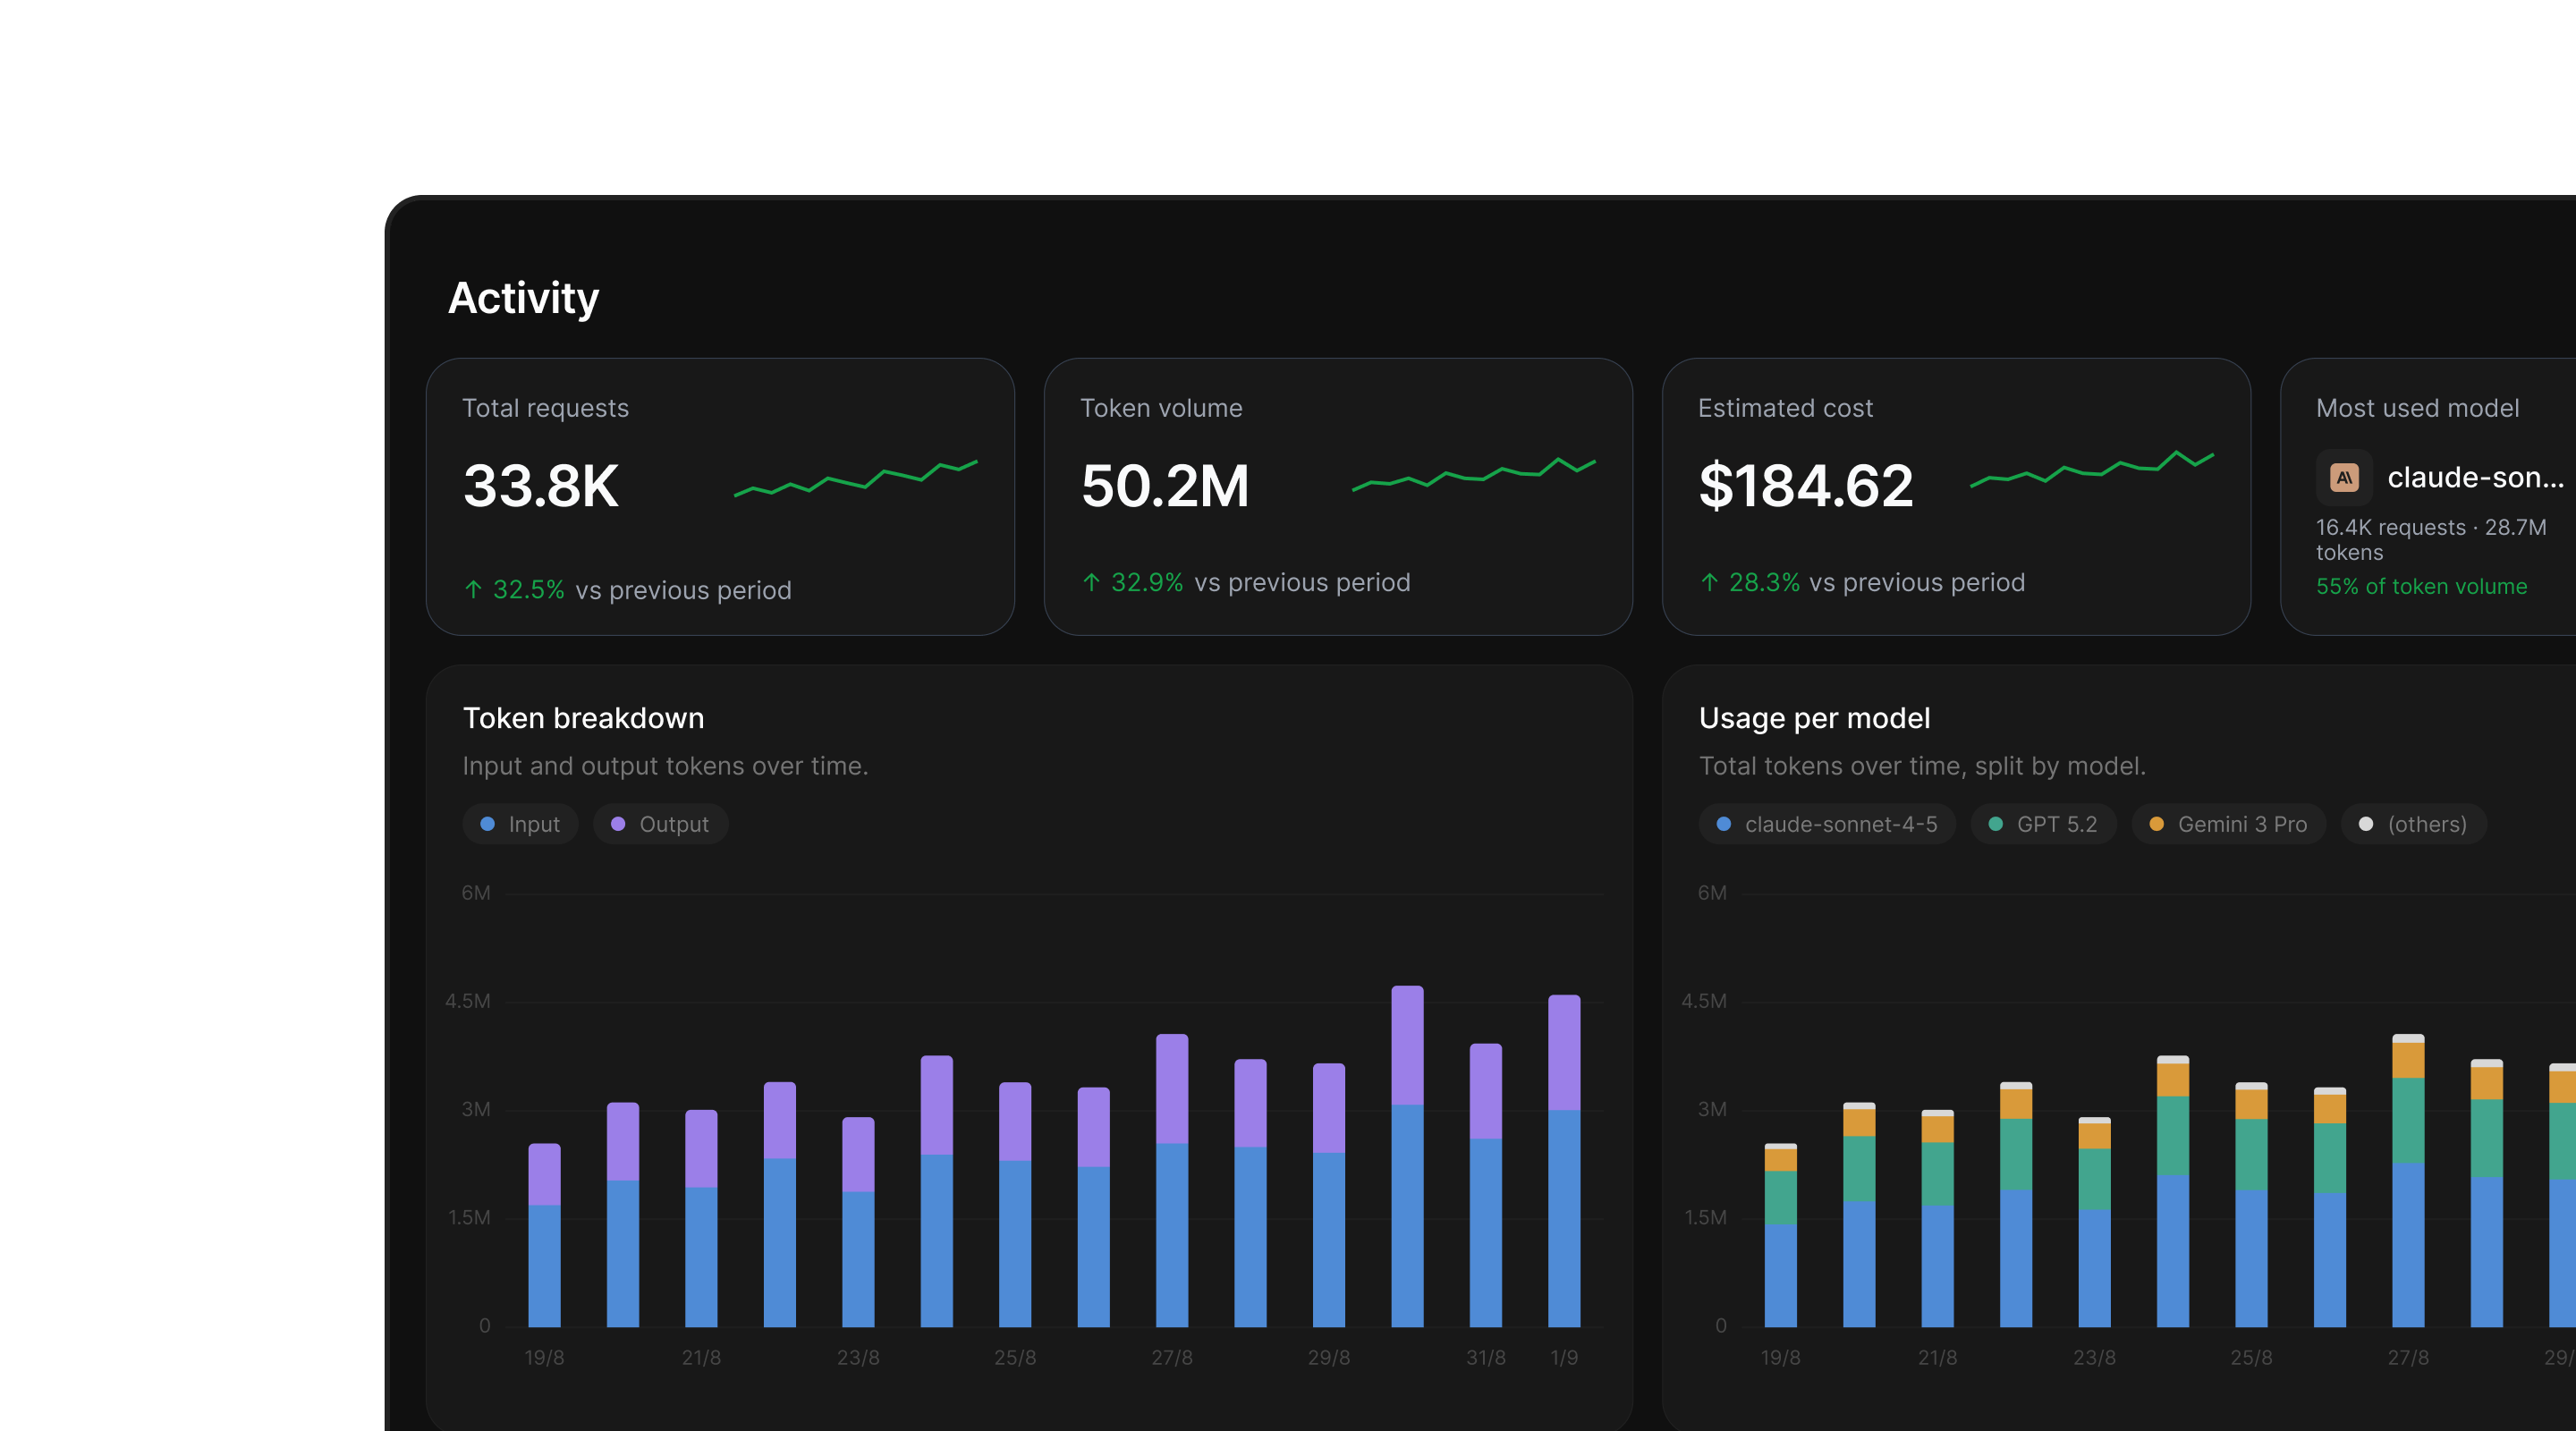Screen dimensions: 2576x1431
Task: Click the 50.2M token volume value
Action: 1165,486
